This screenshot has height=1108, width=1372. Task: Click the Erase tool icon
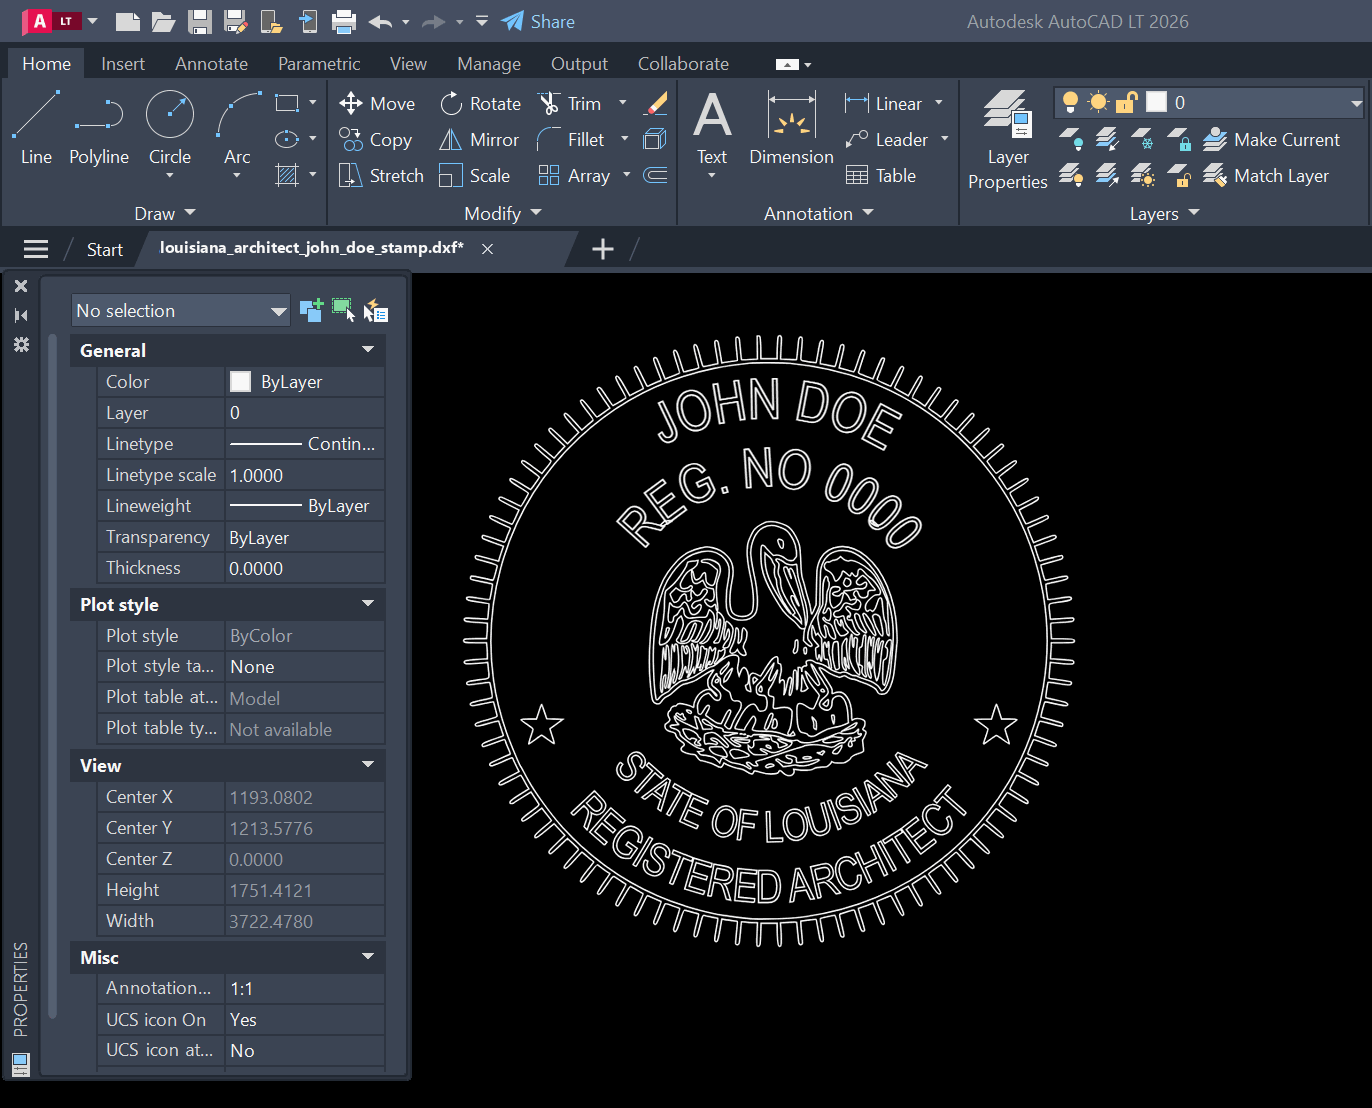point(656,103)
